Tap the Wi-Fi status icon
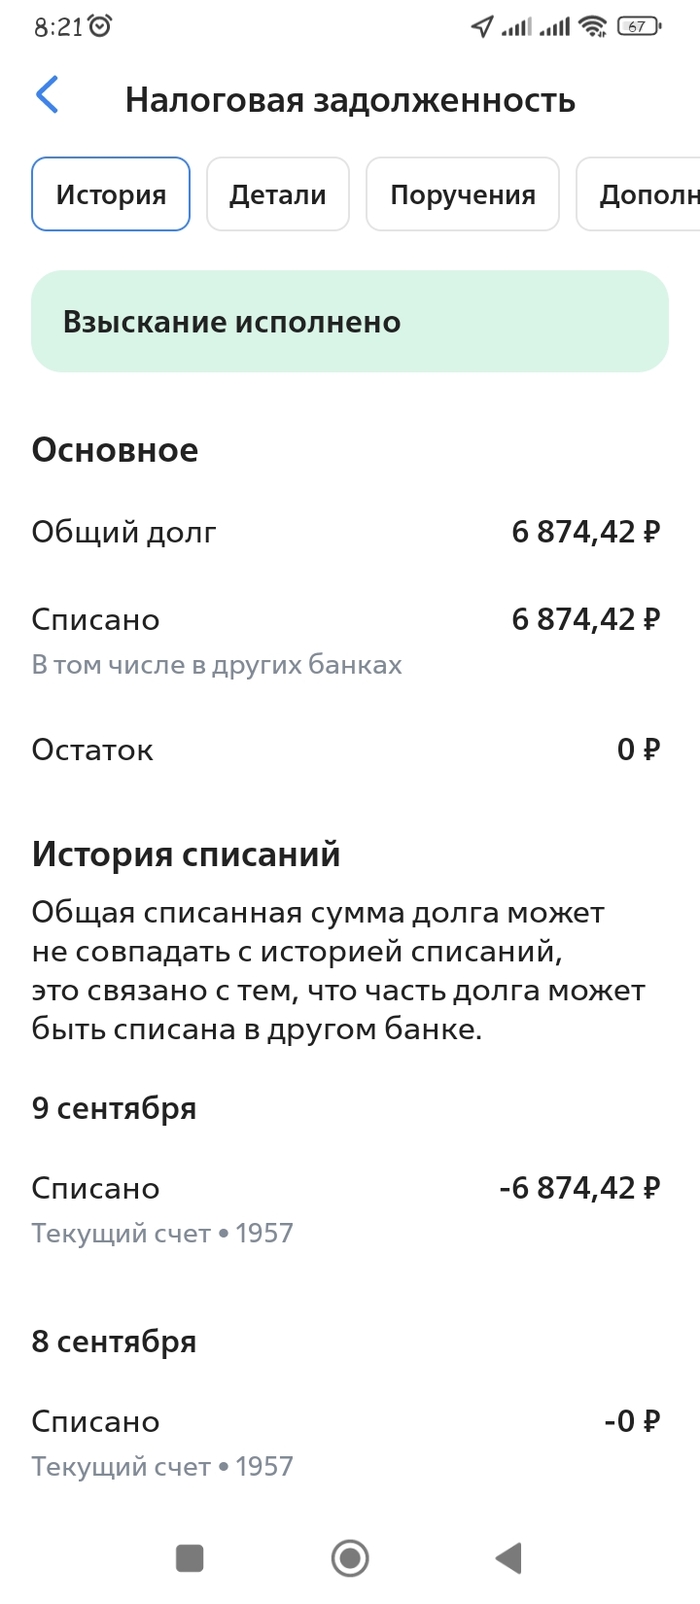 pos(593,27)
